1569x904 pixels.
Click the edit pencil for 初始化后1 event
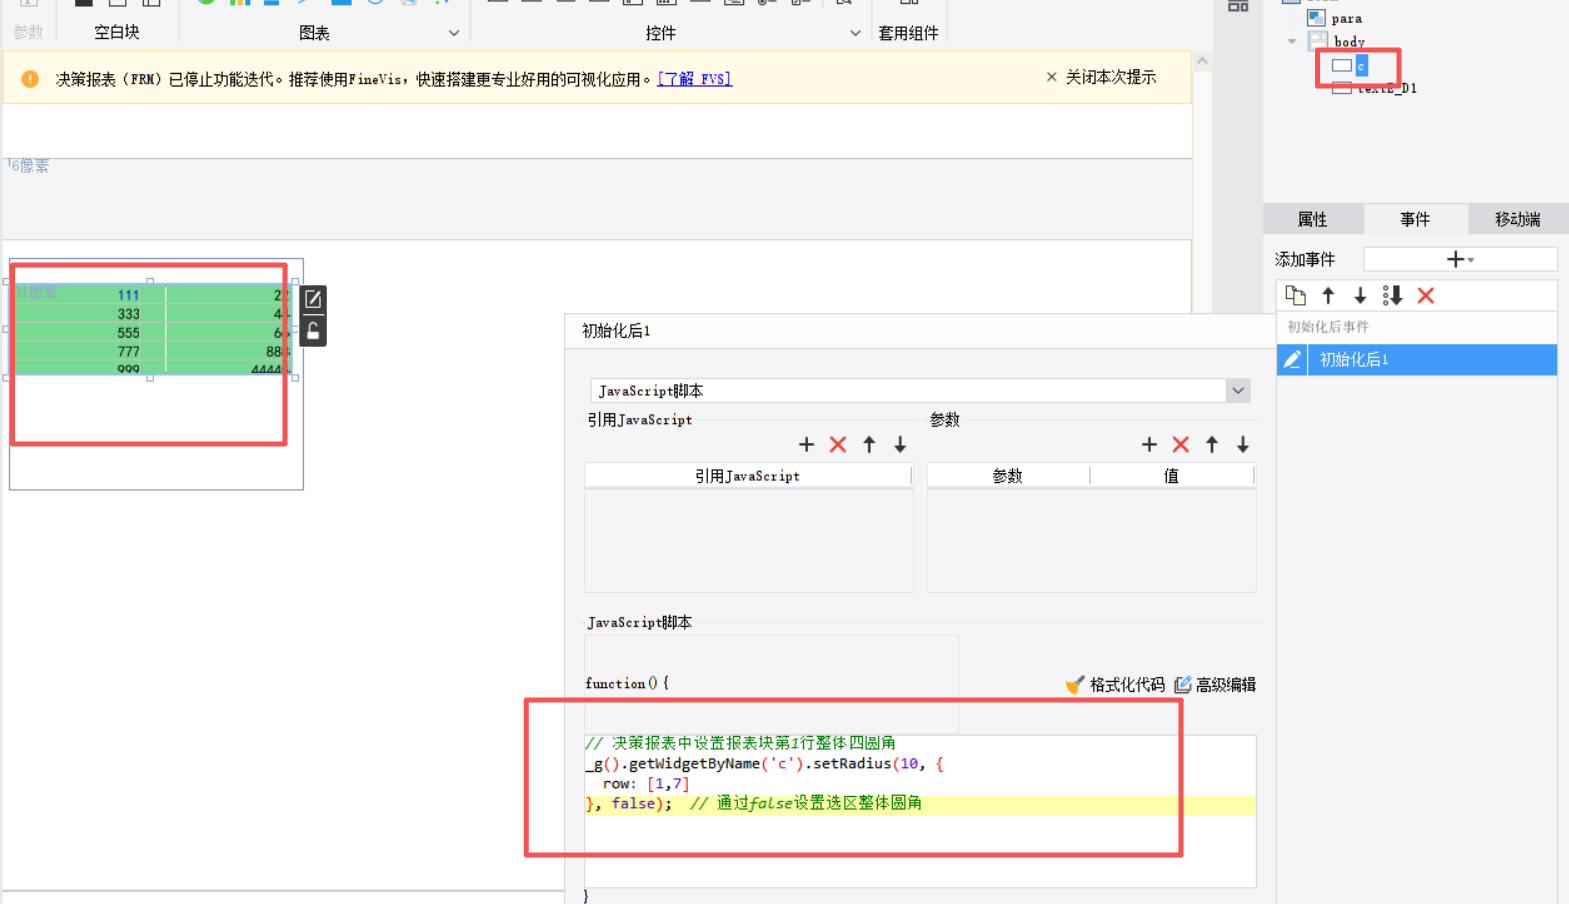[1292, 360]
